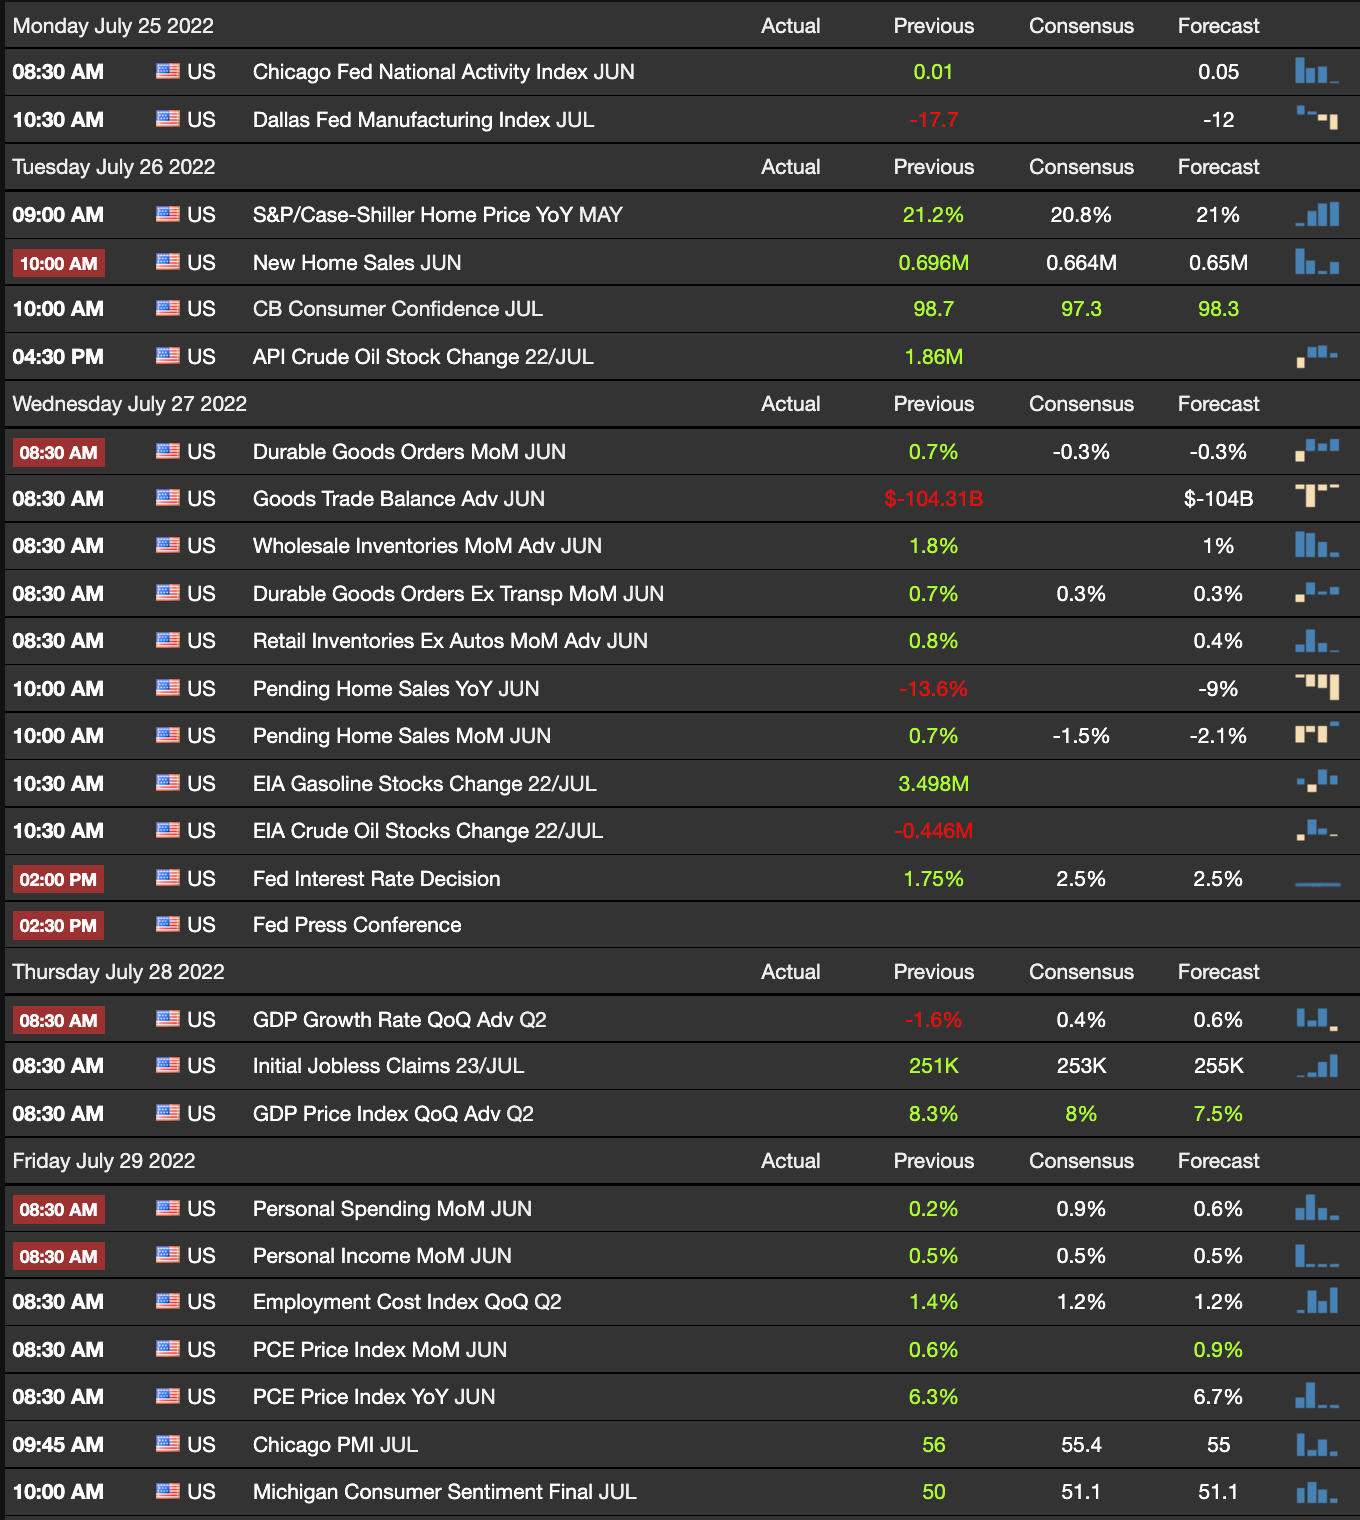
Task: Click the Personal Spending MoM JUN chart icon
Action: tap(1317, 1208)
